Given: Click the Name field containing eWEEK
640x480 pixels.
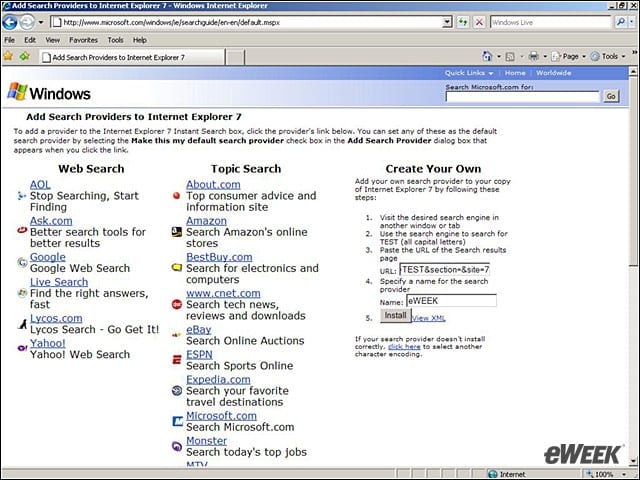Looking at the screenshot, I should pyautogui.click(x=451, y=301).
